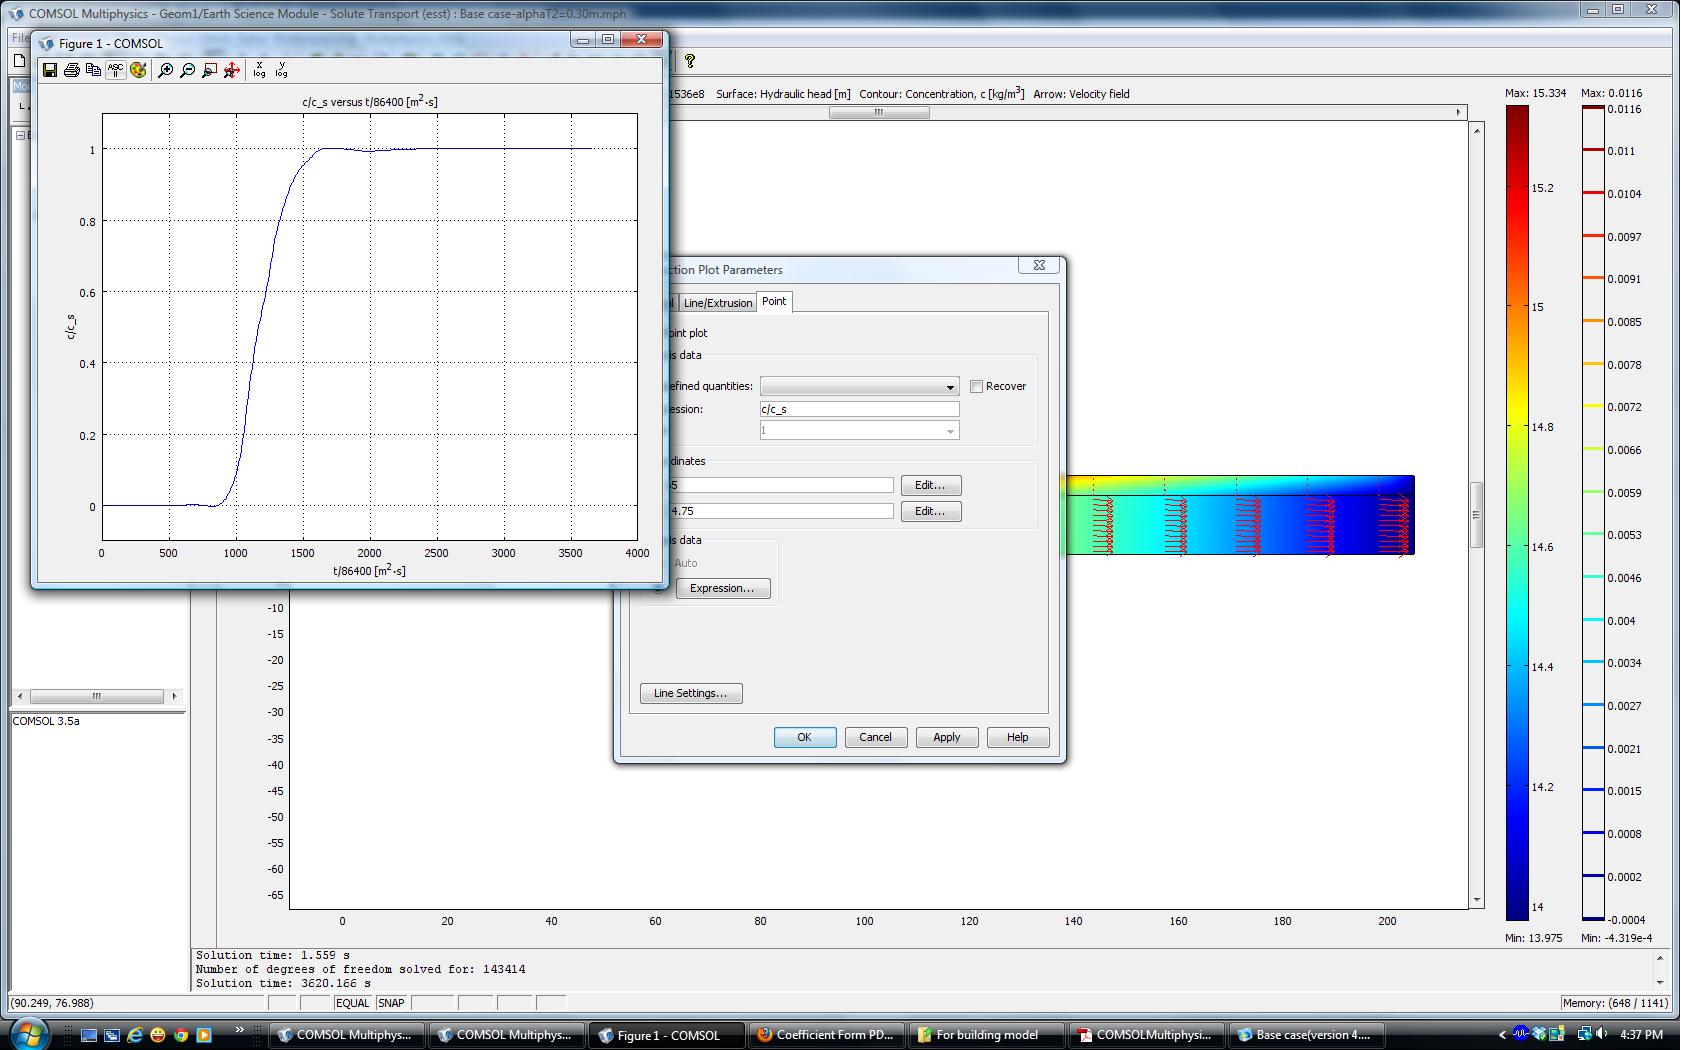Open the color palette edit plot icon
This screenshot has width=1704, height=1050.
pos(138,70)
